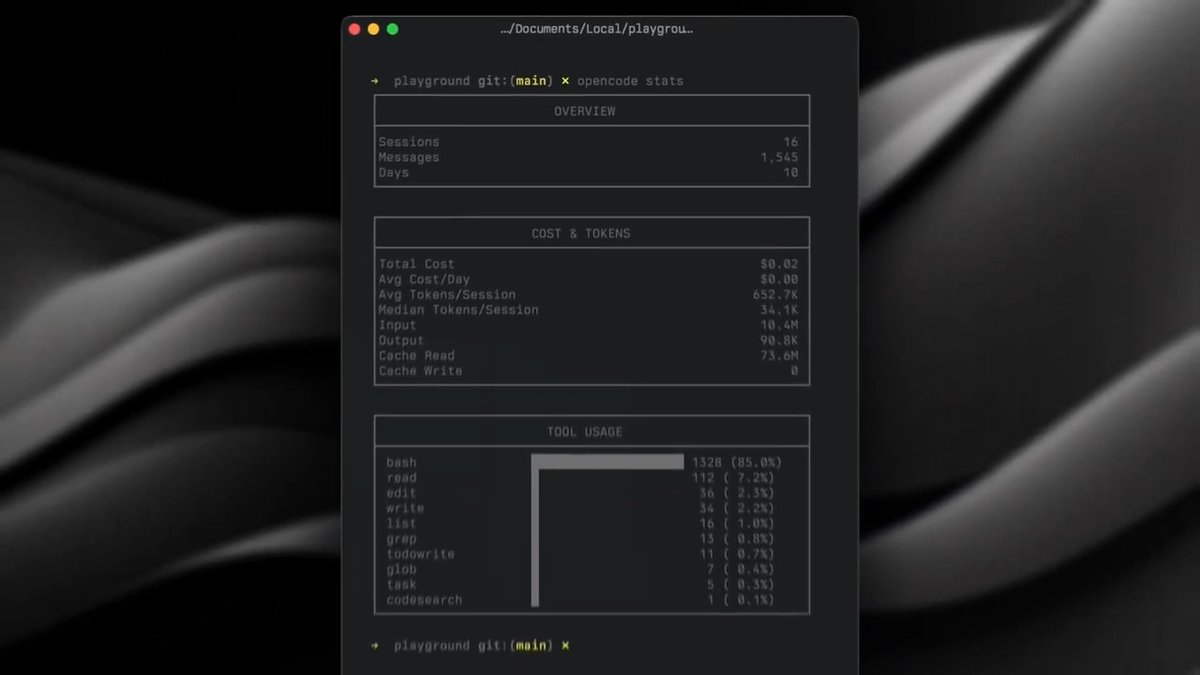
Task: Click the 'COST & TOKENS' section header
Action: [581, 233]
